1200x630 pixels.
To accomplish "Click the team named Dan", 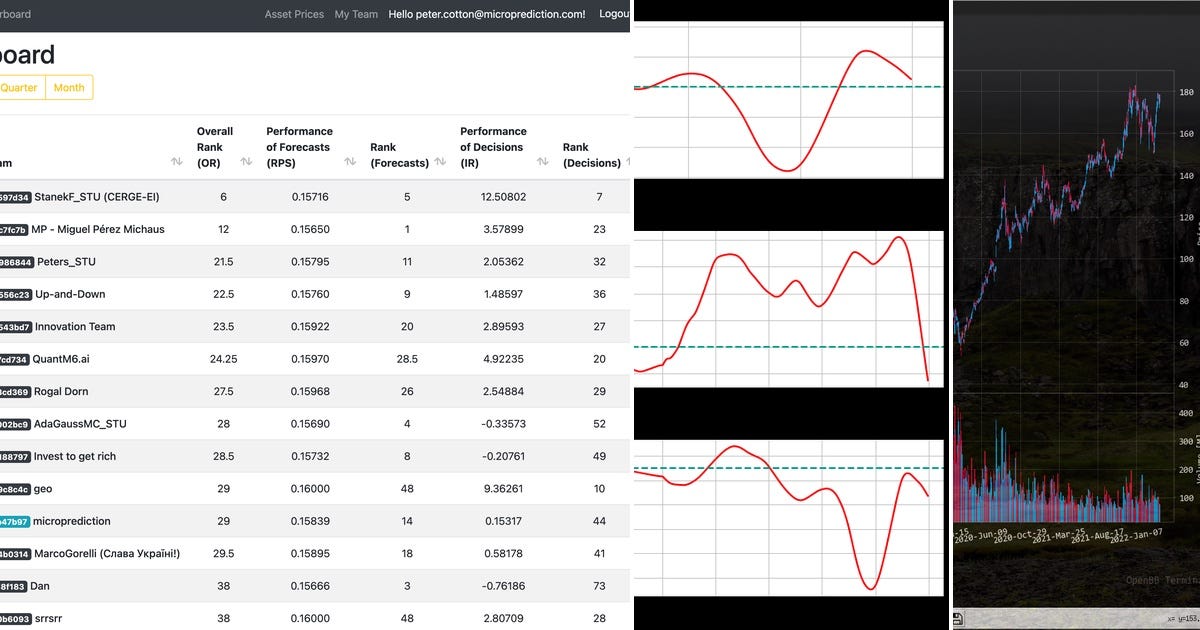I will (x=40, y=586).
